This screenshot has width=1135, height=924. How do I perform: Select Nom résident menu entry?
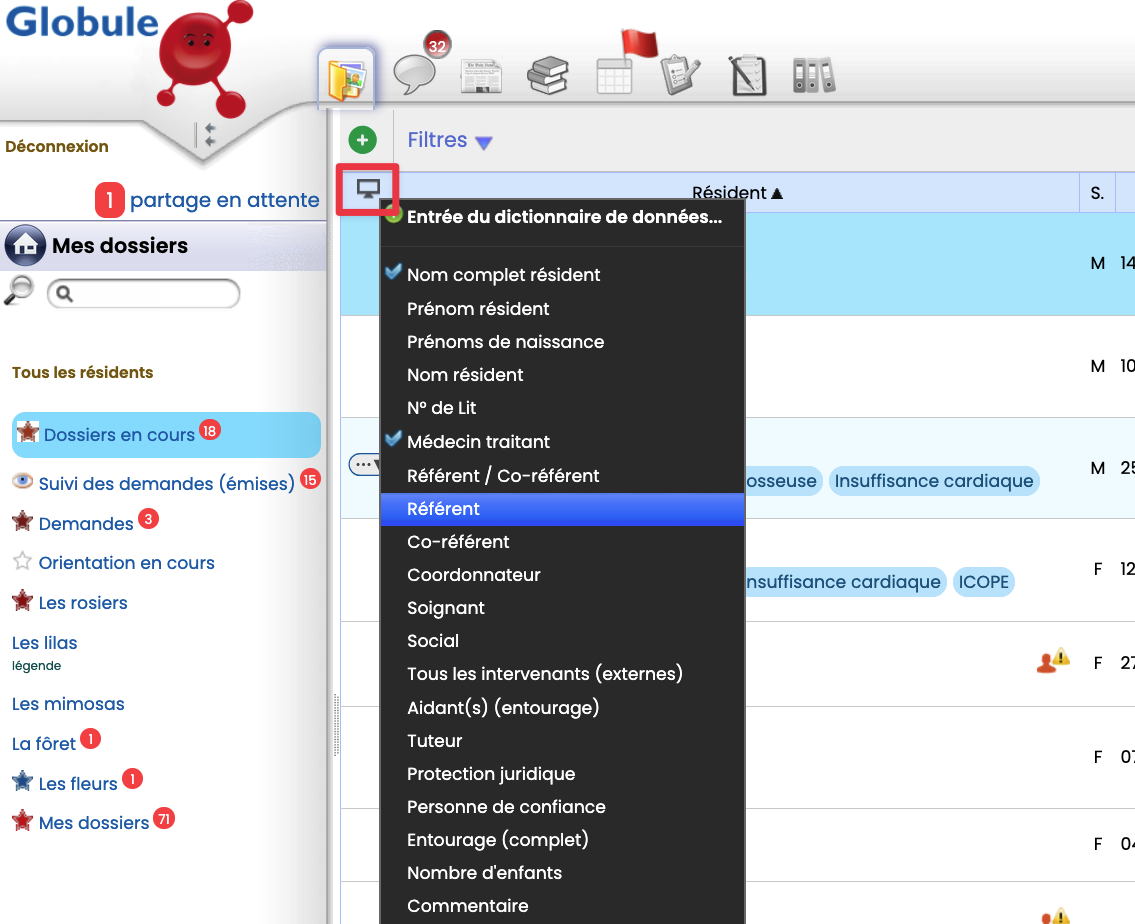point(465,375)
